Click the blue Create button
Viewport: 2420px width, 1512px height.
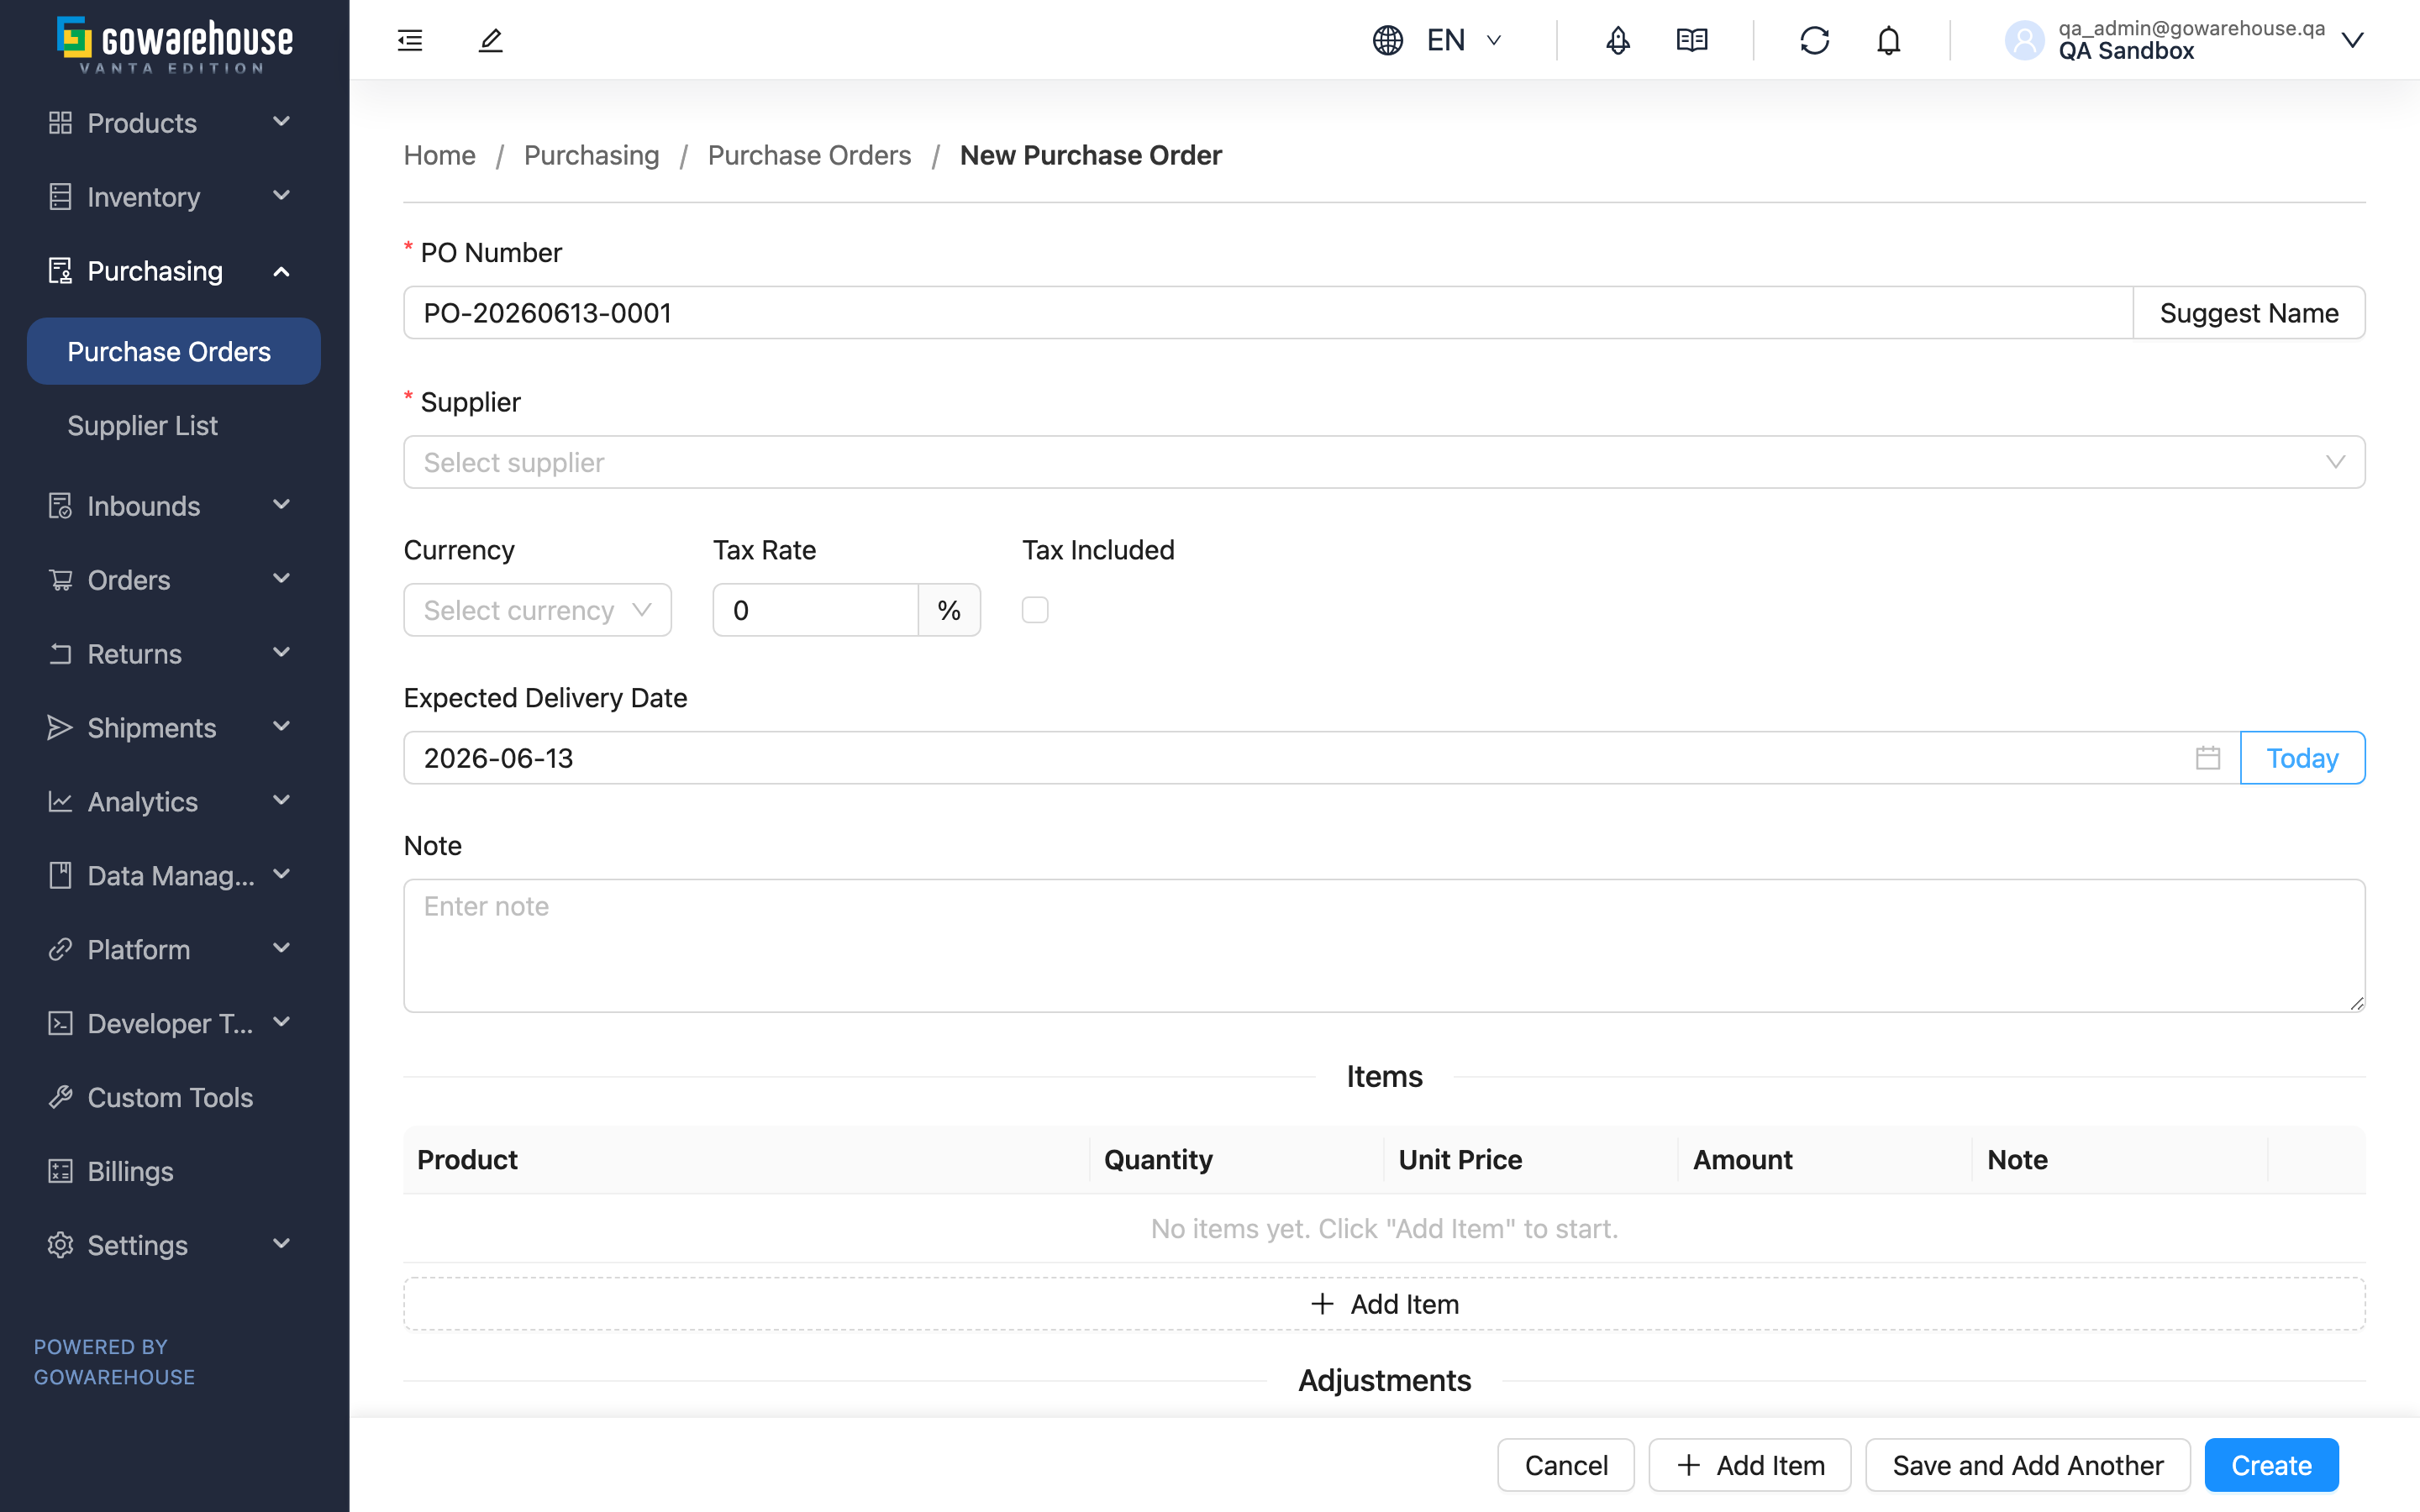coord(2271,1465)
